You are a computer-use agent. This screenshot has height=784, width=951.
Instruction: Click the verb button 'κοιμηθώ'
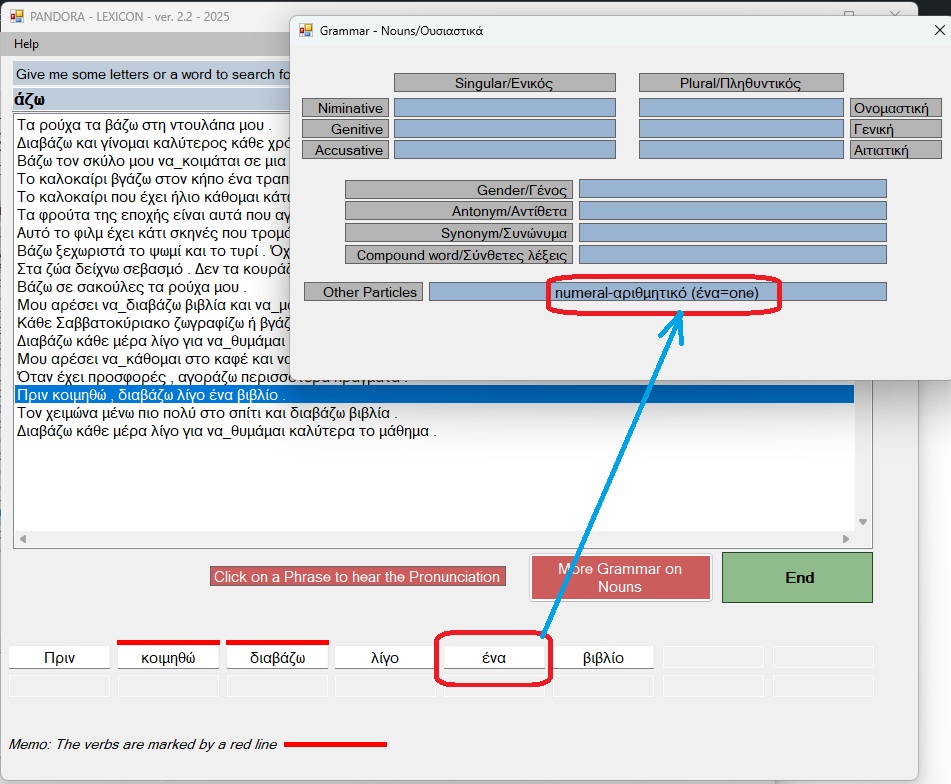168,657
